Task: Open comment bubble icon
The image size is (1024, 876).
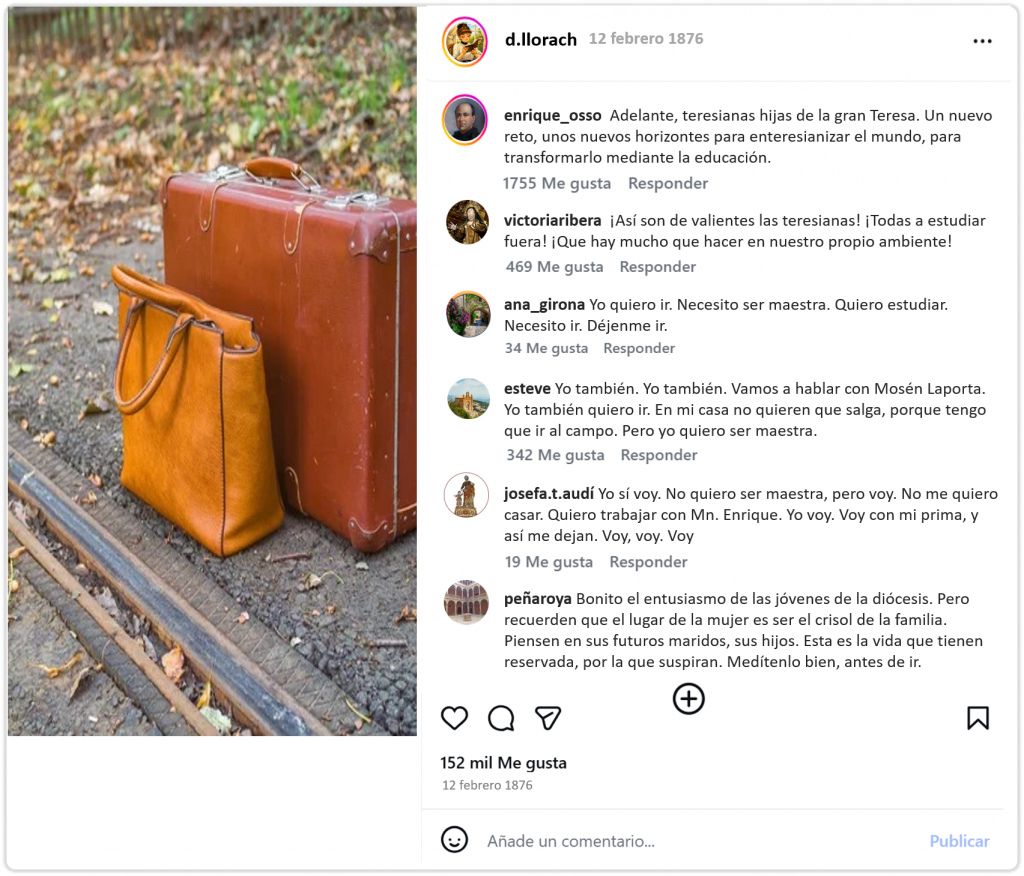Action: pyautogui.click(x=502, y=718)
